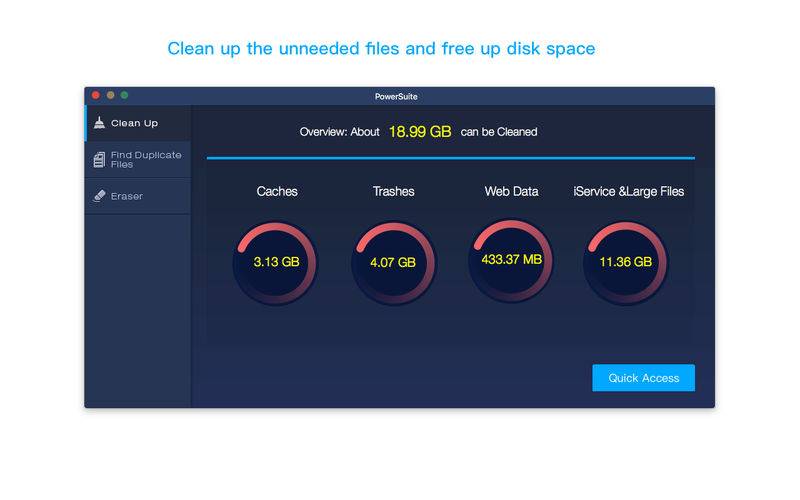
Task: Open the Clean Up tab
Action: click(138, 123)
